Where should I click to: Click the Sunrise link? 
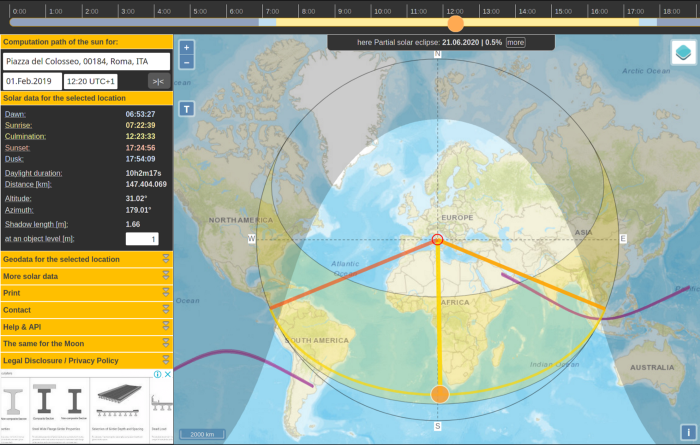(x=18, y=125)
